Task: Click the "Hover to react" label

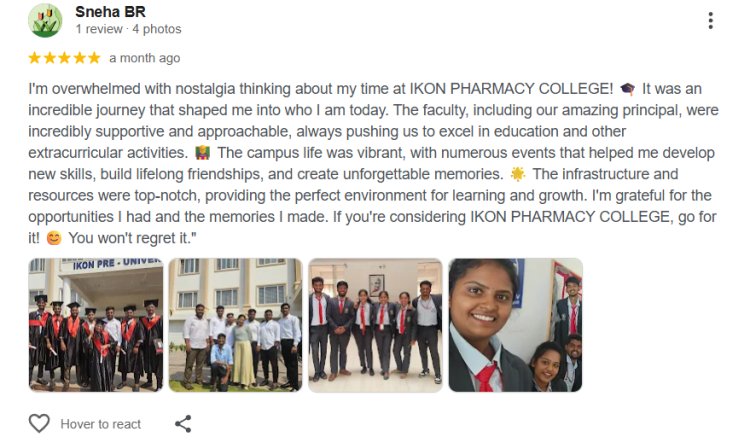Action: click(100, 424)
